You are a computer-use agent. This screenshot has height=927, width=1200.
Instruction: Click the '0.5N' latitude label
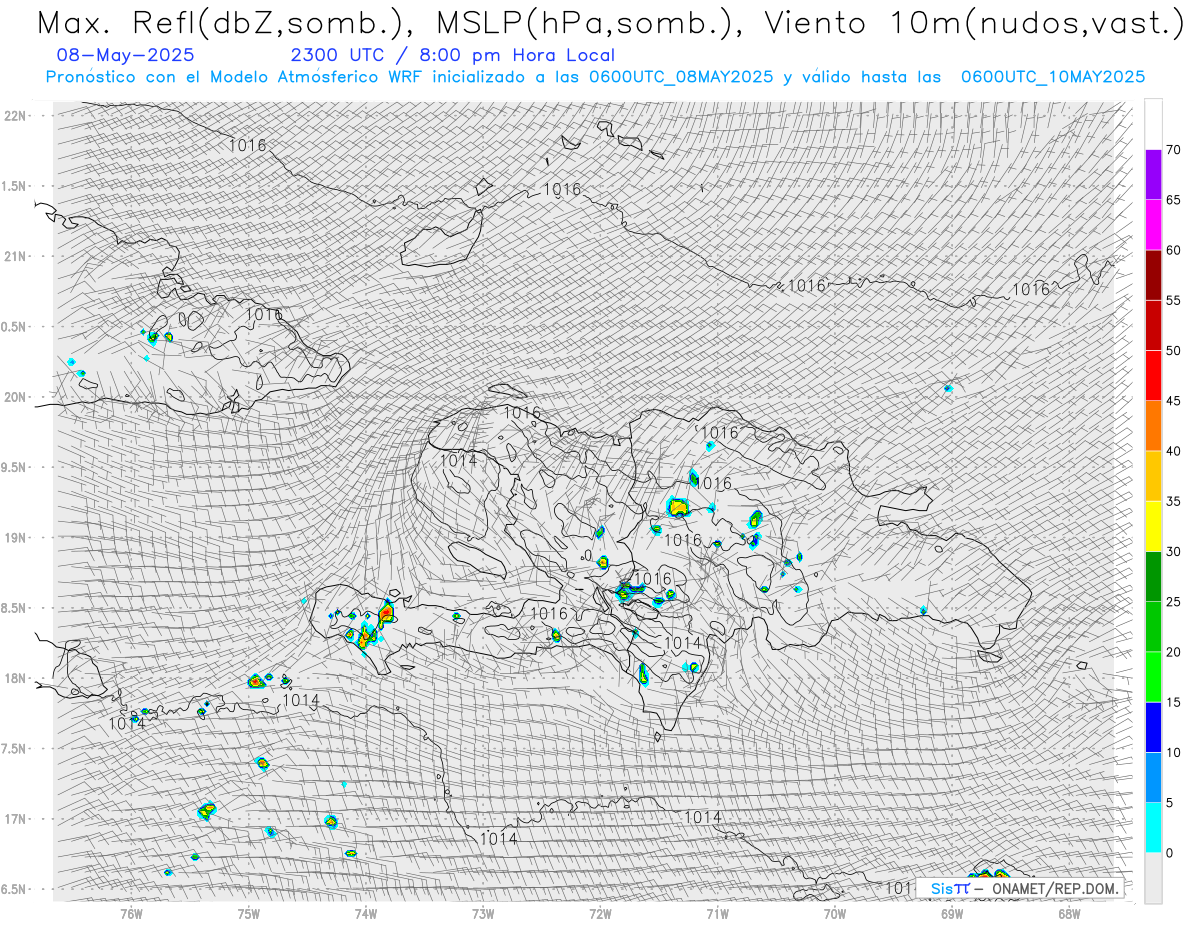15,327
